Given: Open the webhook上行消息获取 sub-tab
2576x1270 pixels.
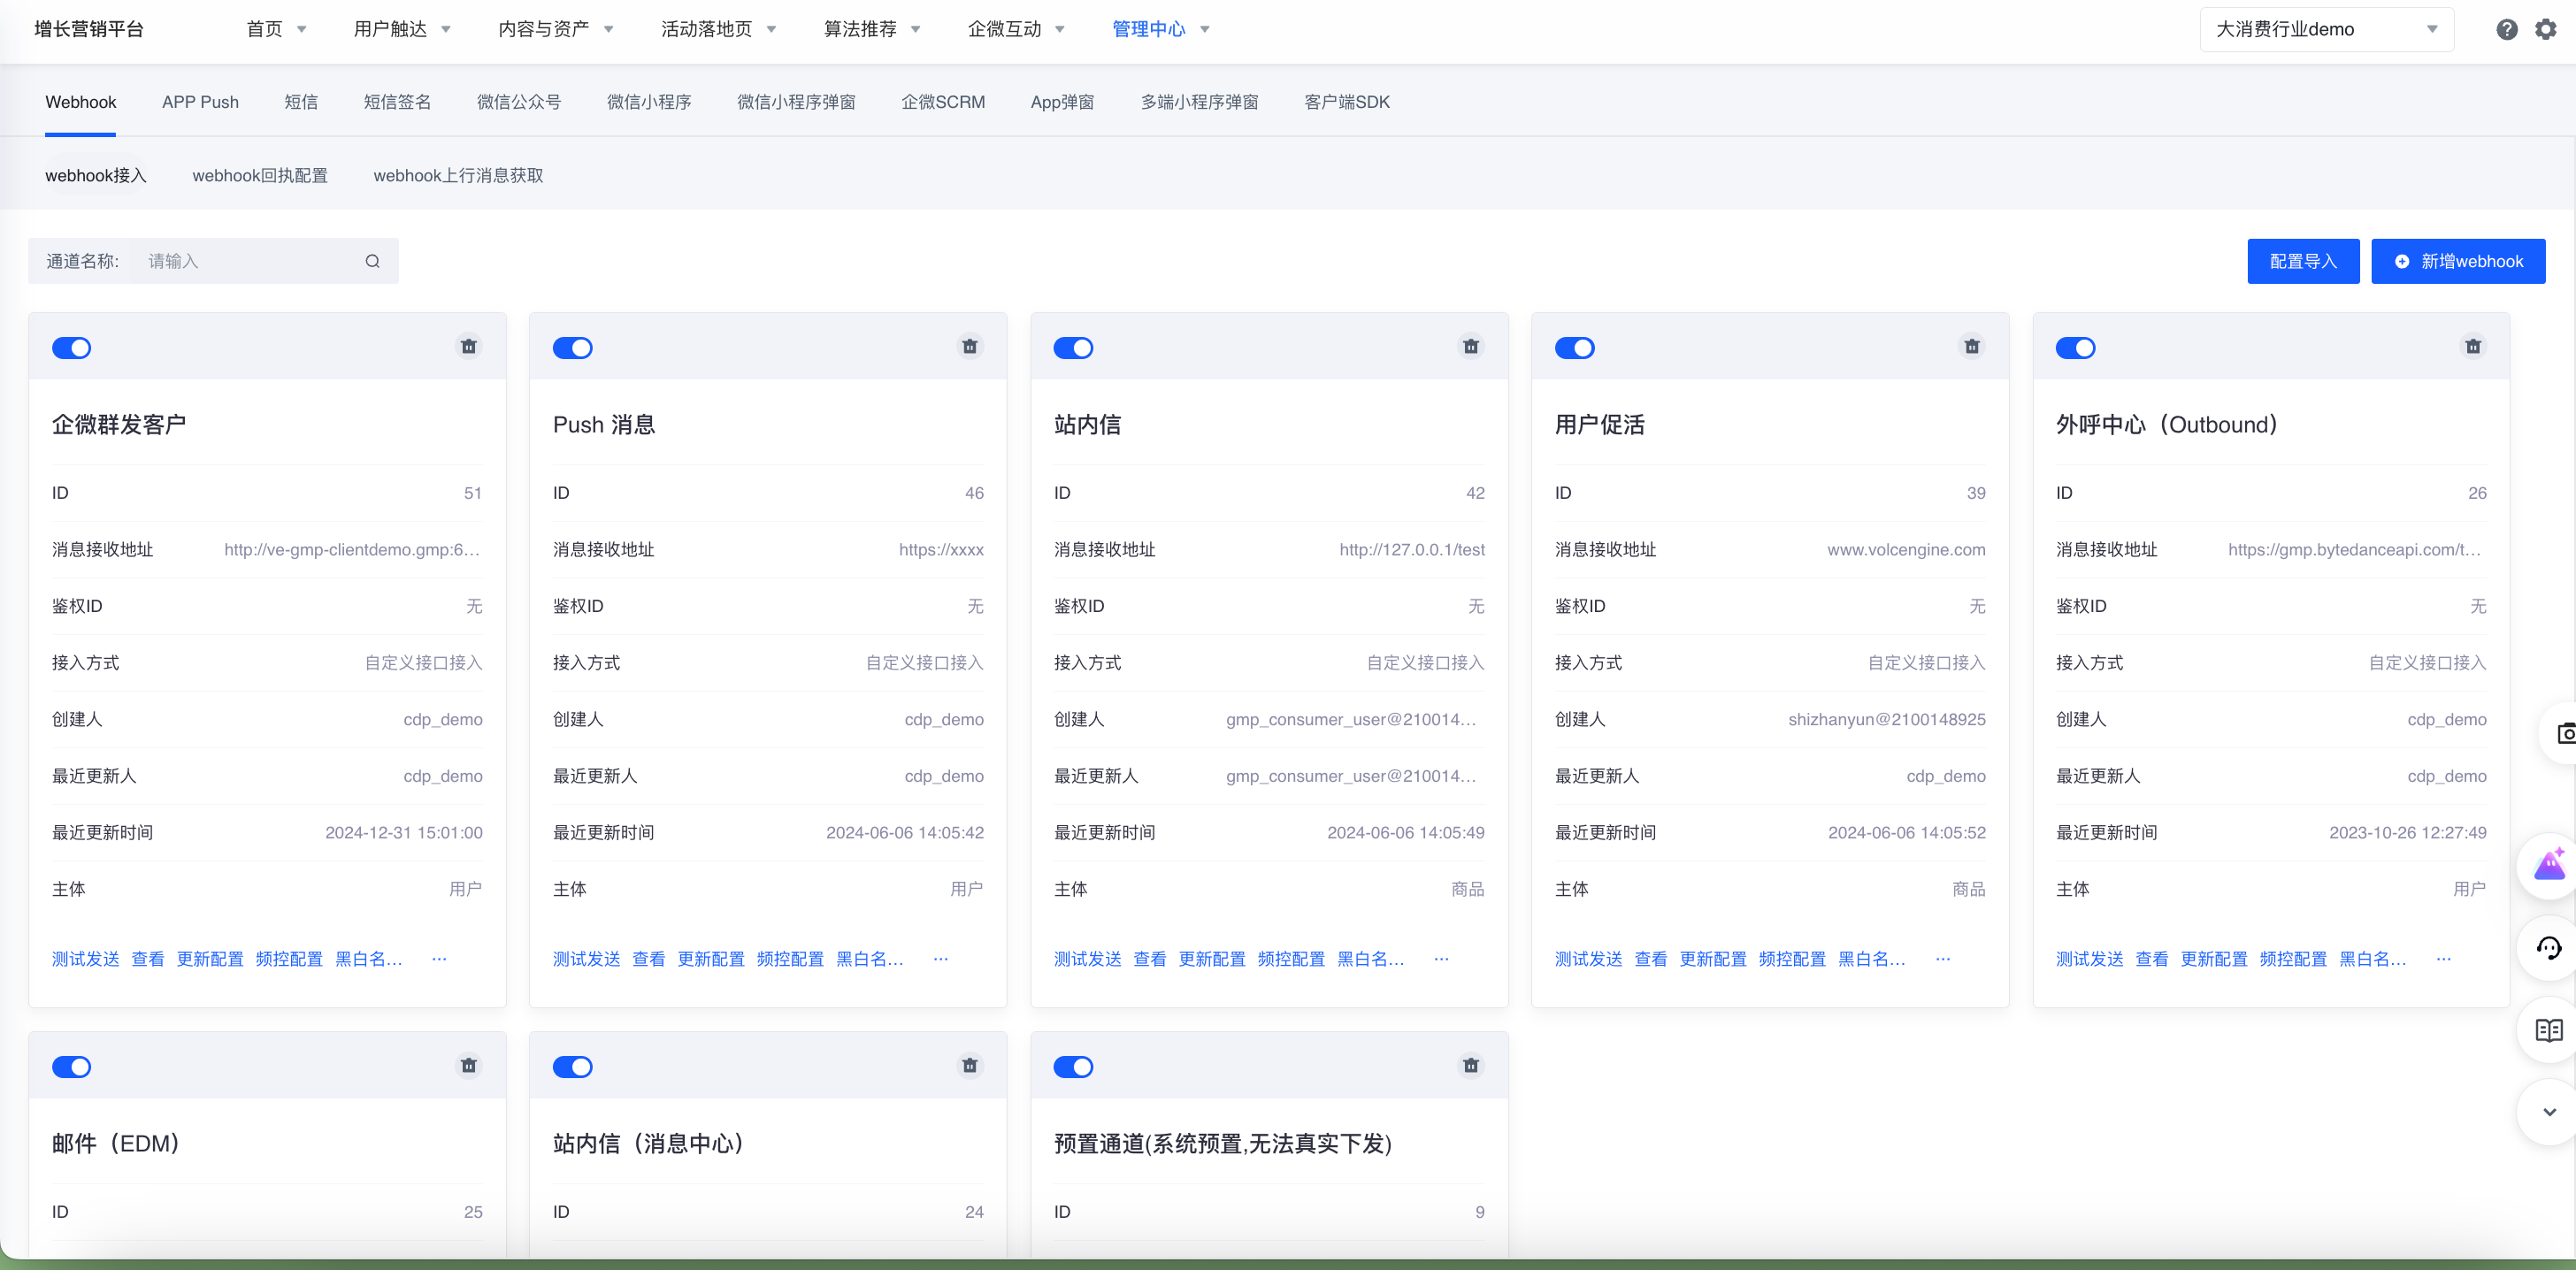Looking at the screenshot, I should pos(458,175).
